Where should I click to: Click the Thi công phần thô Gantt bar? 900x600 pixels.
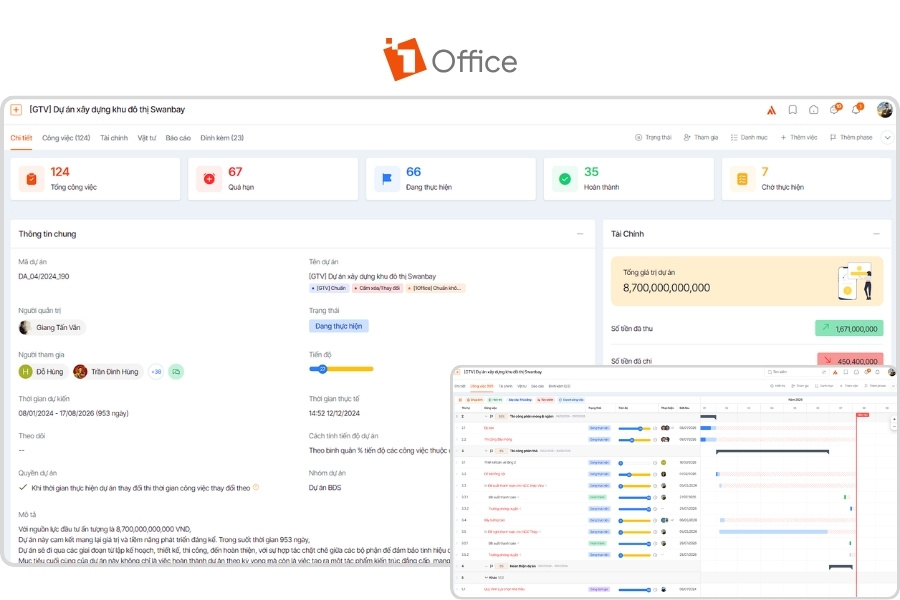pyautogui.click(x=773, y=452)
